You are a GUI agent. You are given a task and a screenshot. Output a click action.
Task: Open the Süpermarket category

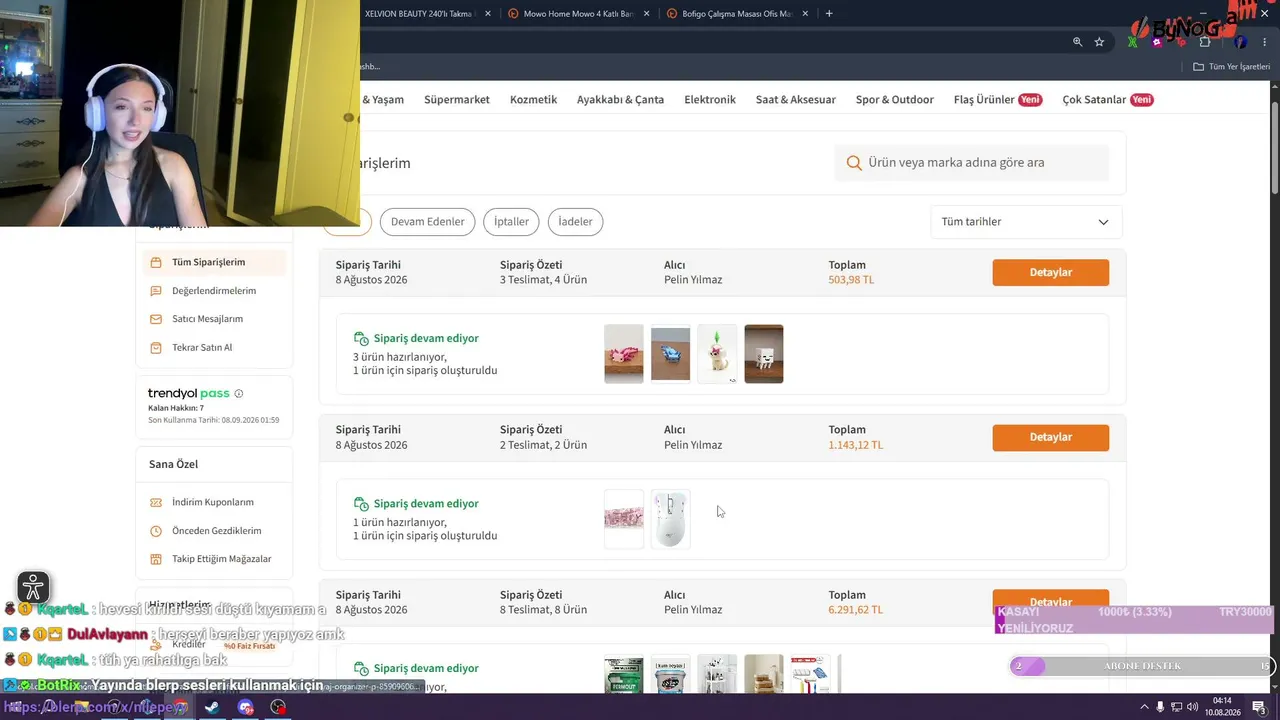(x=457, y=100)
